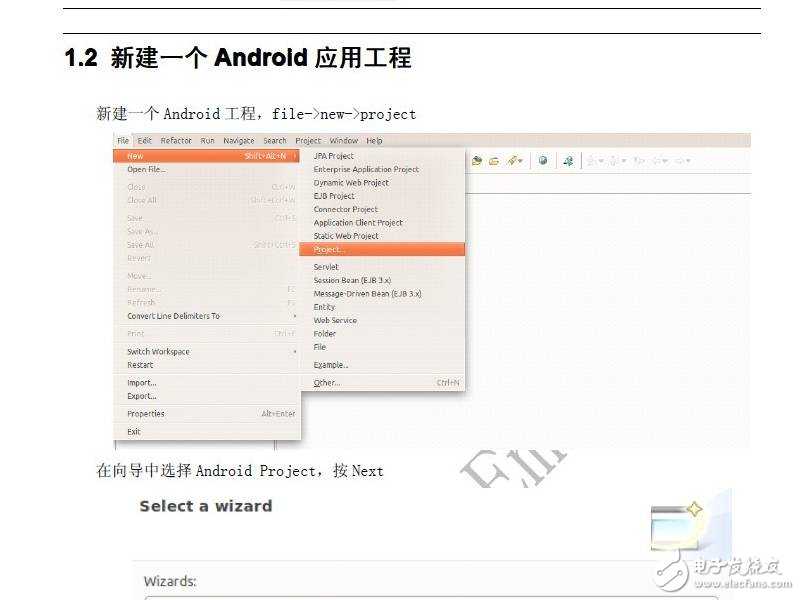
Task: Choose Open File... from File menu
Action: (x=146, y=169)
